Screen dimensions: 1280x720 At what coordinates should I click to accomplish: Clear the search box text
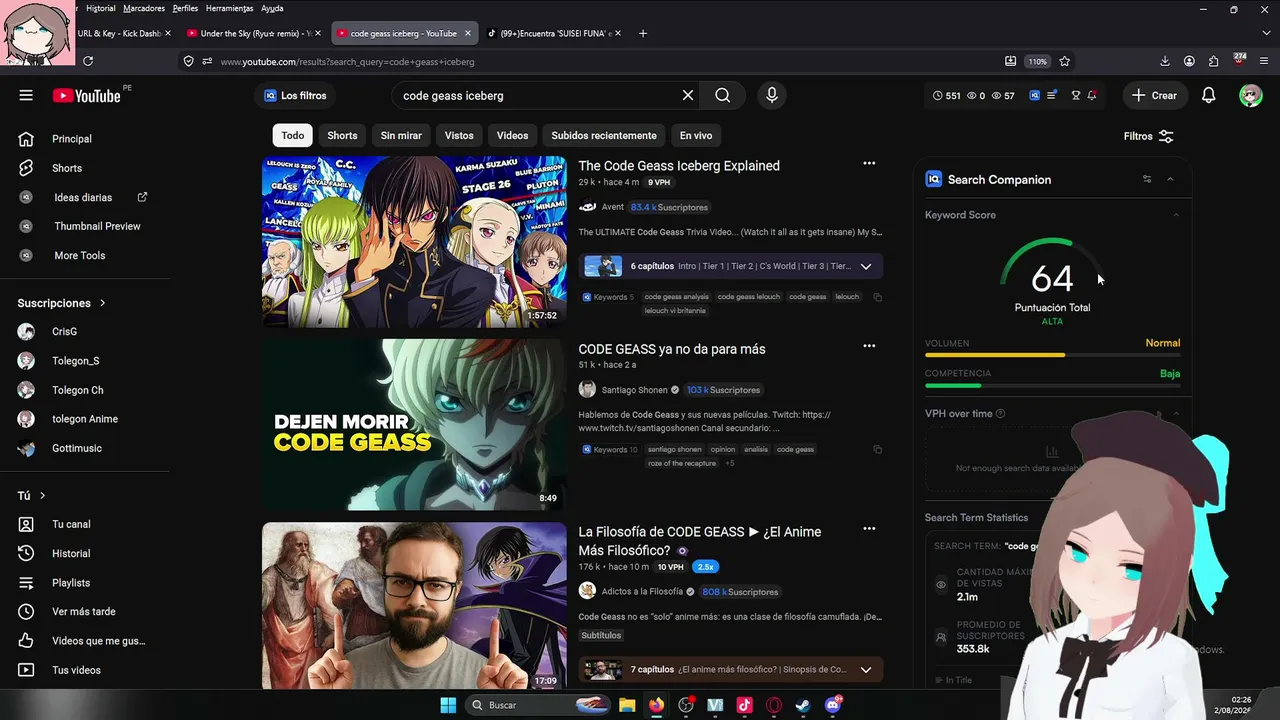point(688,96)
